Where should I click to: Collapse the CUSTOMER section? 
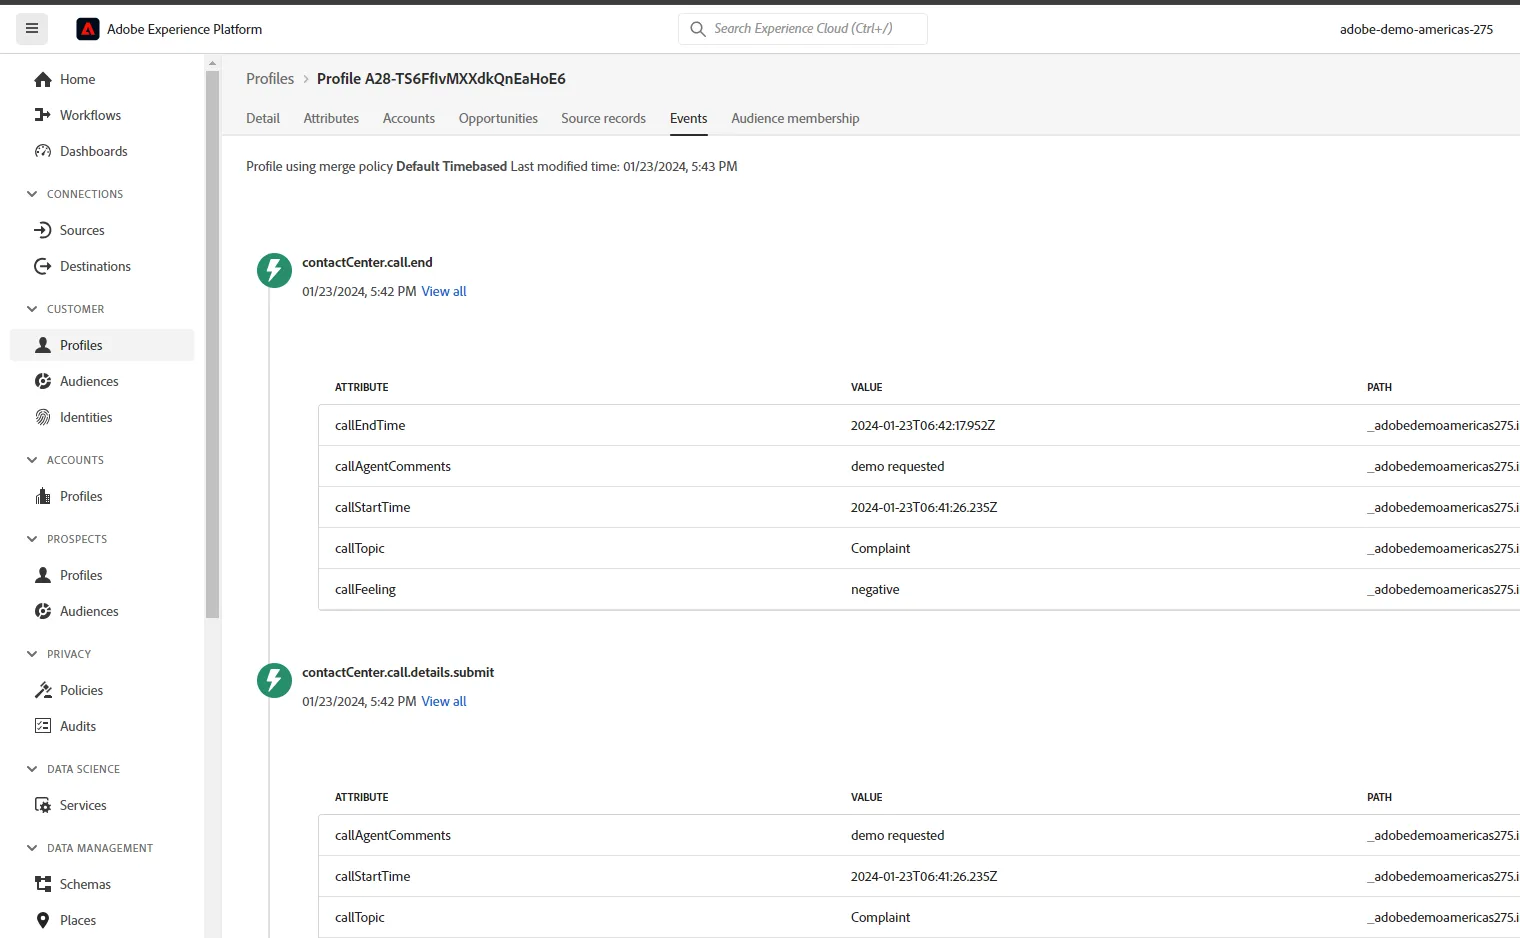tap(32, 309)
